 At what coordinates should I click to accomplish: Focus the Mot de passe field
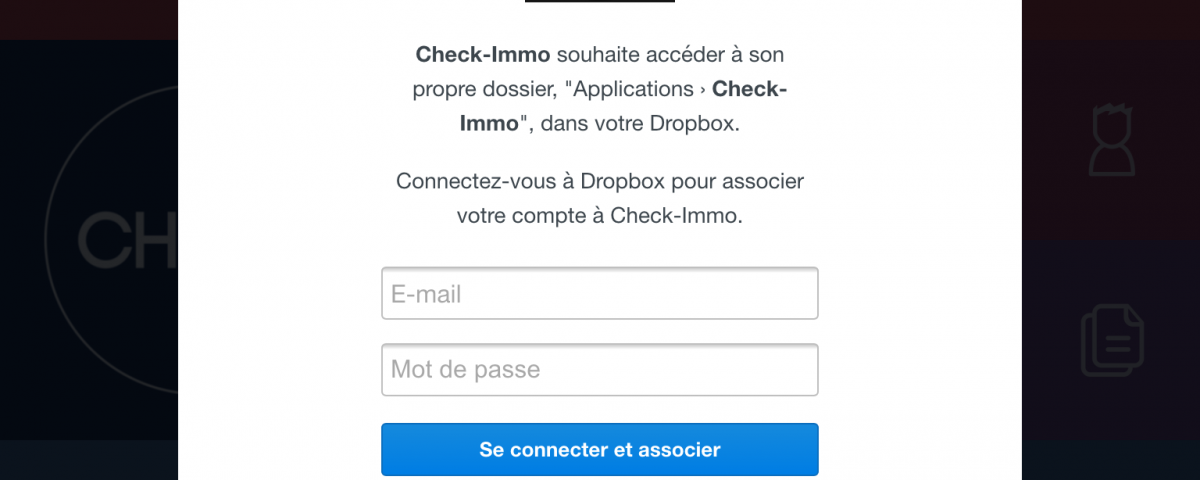pyautogui.click(x=600, y=369)
